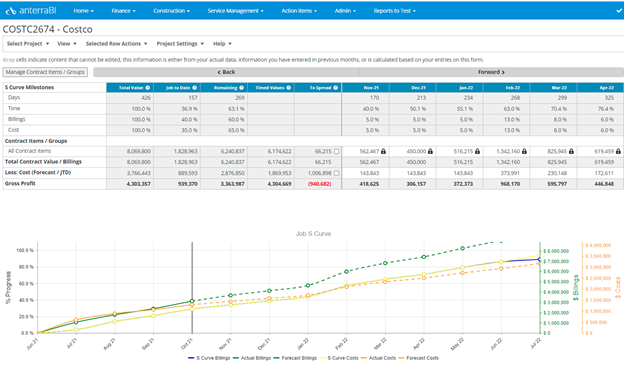Open the Admin dropdown menu

[x=345, y=11]
